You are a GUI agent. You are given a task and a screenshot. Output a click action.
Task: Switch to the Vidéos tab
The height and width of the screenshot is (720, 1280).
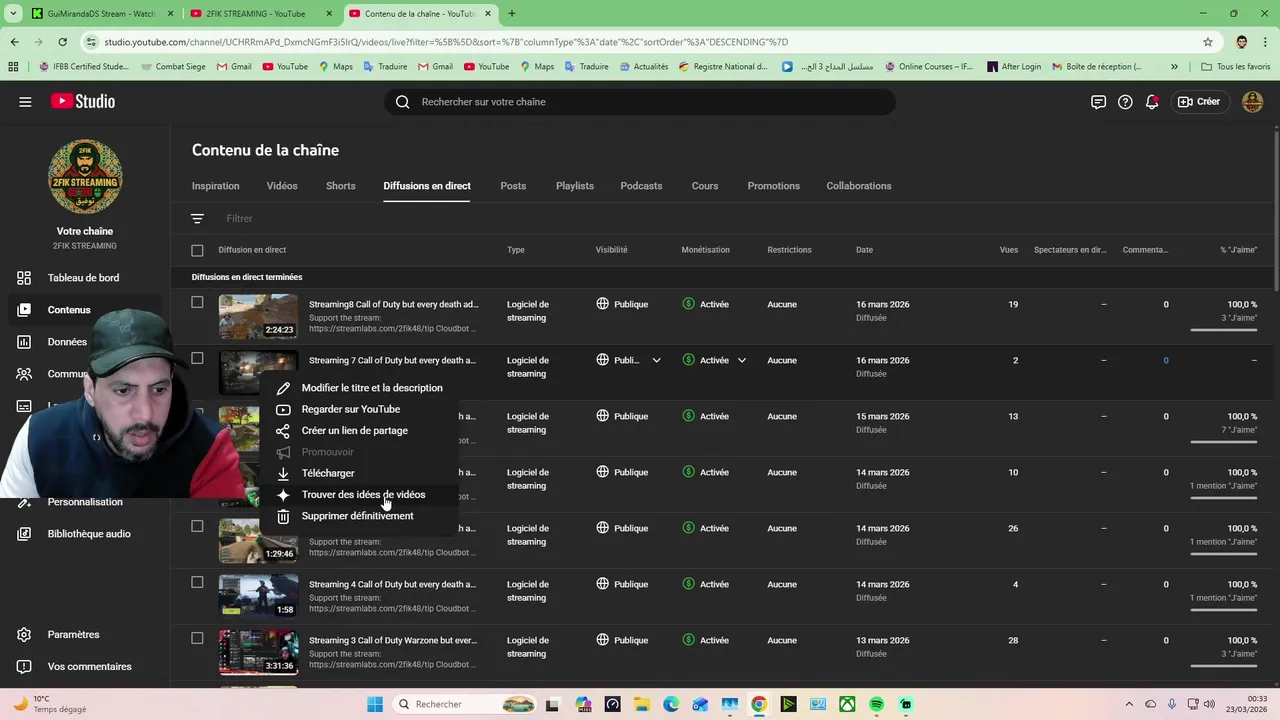[282, 186]
